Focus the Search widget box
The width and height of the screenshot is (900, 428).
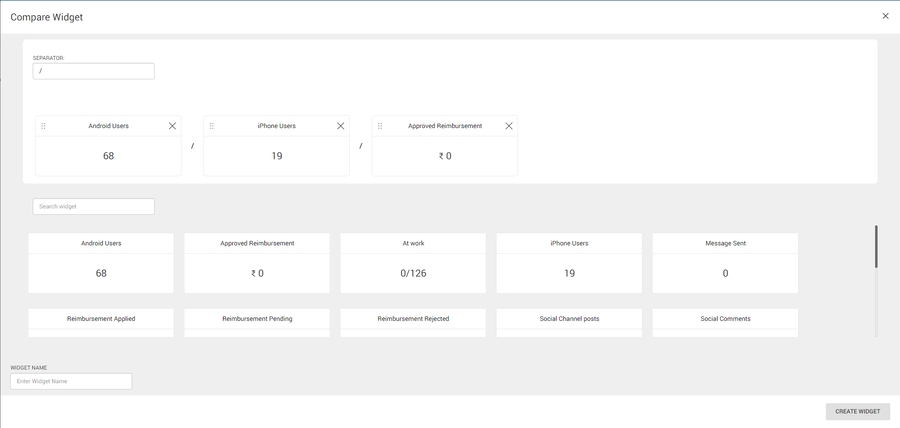point(93,206)
